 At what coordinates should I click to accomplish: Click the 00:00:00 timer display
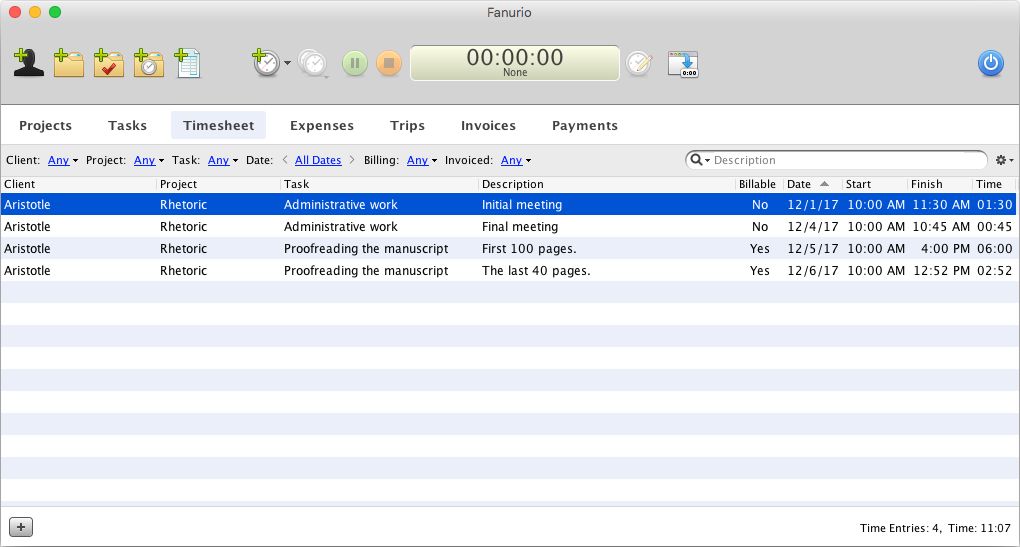pyautogui.click(x=515, y=63)
